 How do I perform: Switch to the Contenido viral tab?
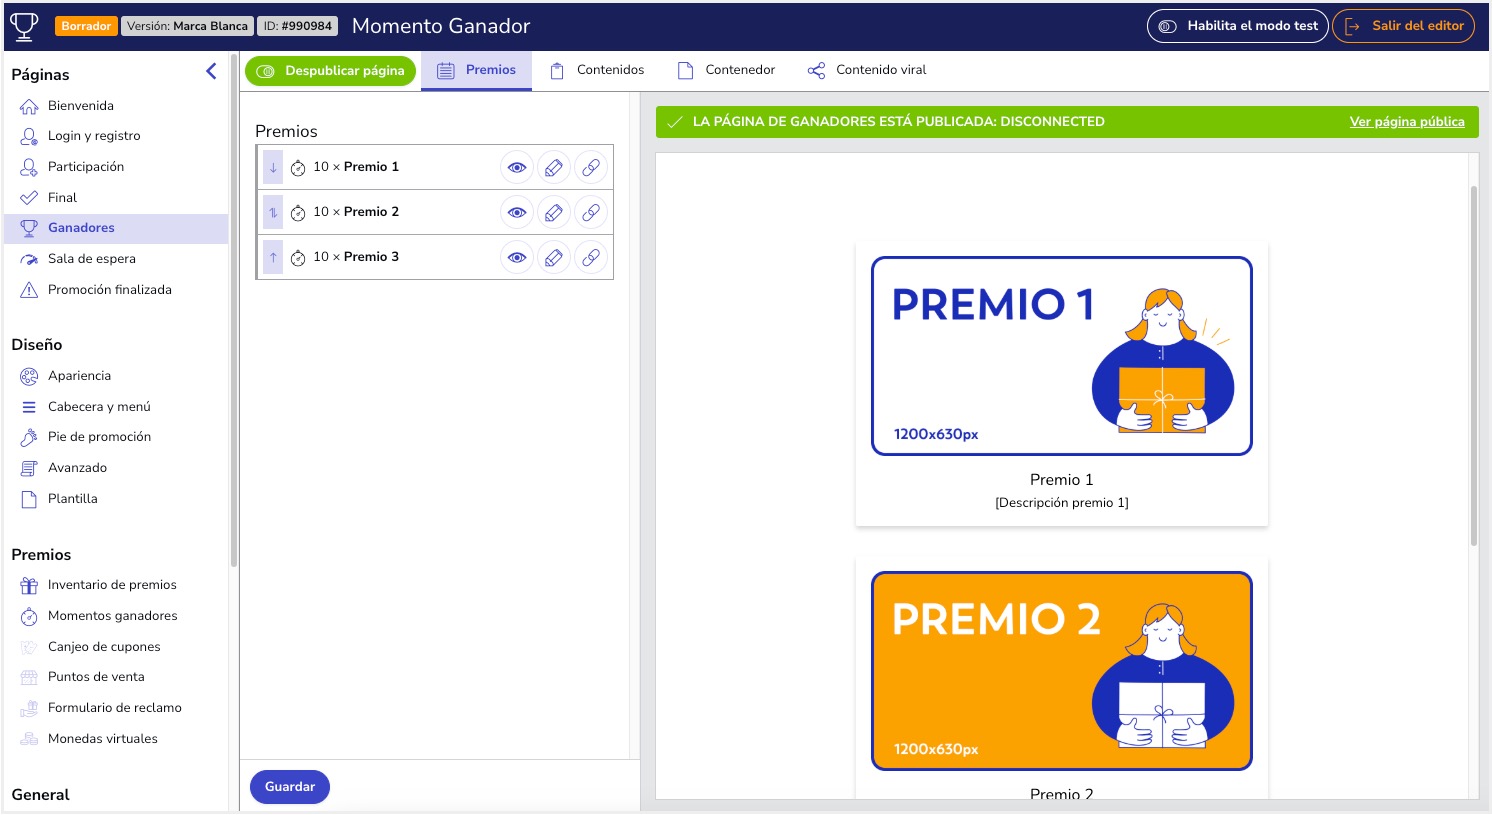[867, 70]
